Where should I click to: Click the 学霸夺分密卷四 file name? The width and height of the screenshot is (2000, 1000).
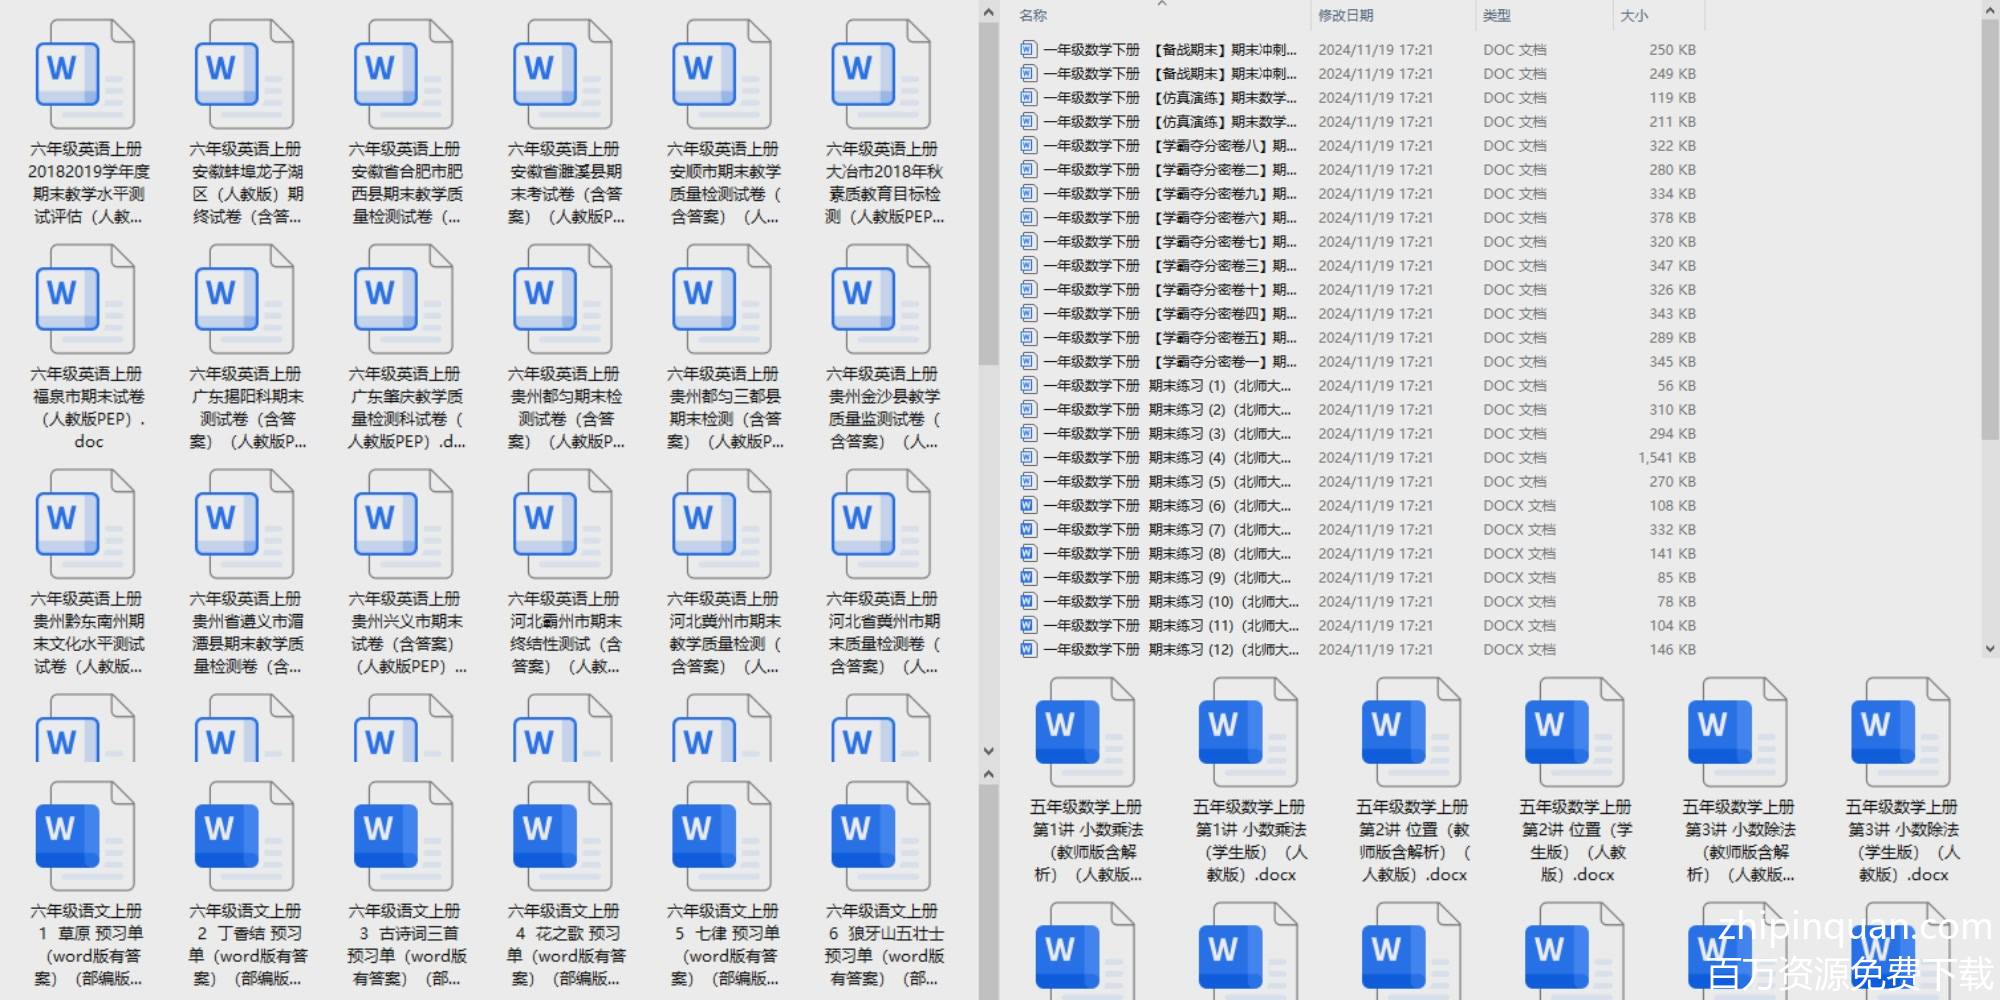point(1169,313)
